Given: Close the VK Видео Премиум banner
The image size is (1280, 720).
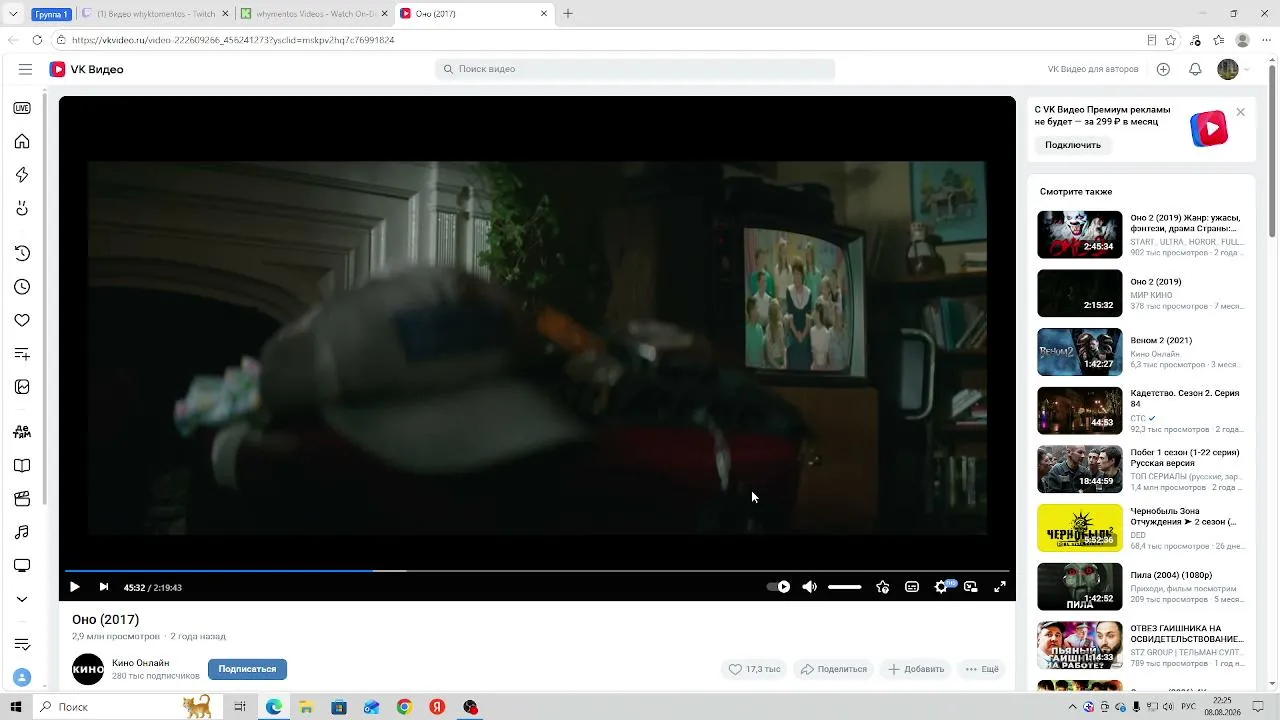Looking at the screenshot, I should tap(1241, 112).
